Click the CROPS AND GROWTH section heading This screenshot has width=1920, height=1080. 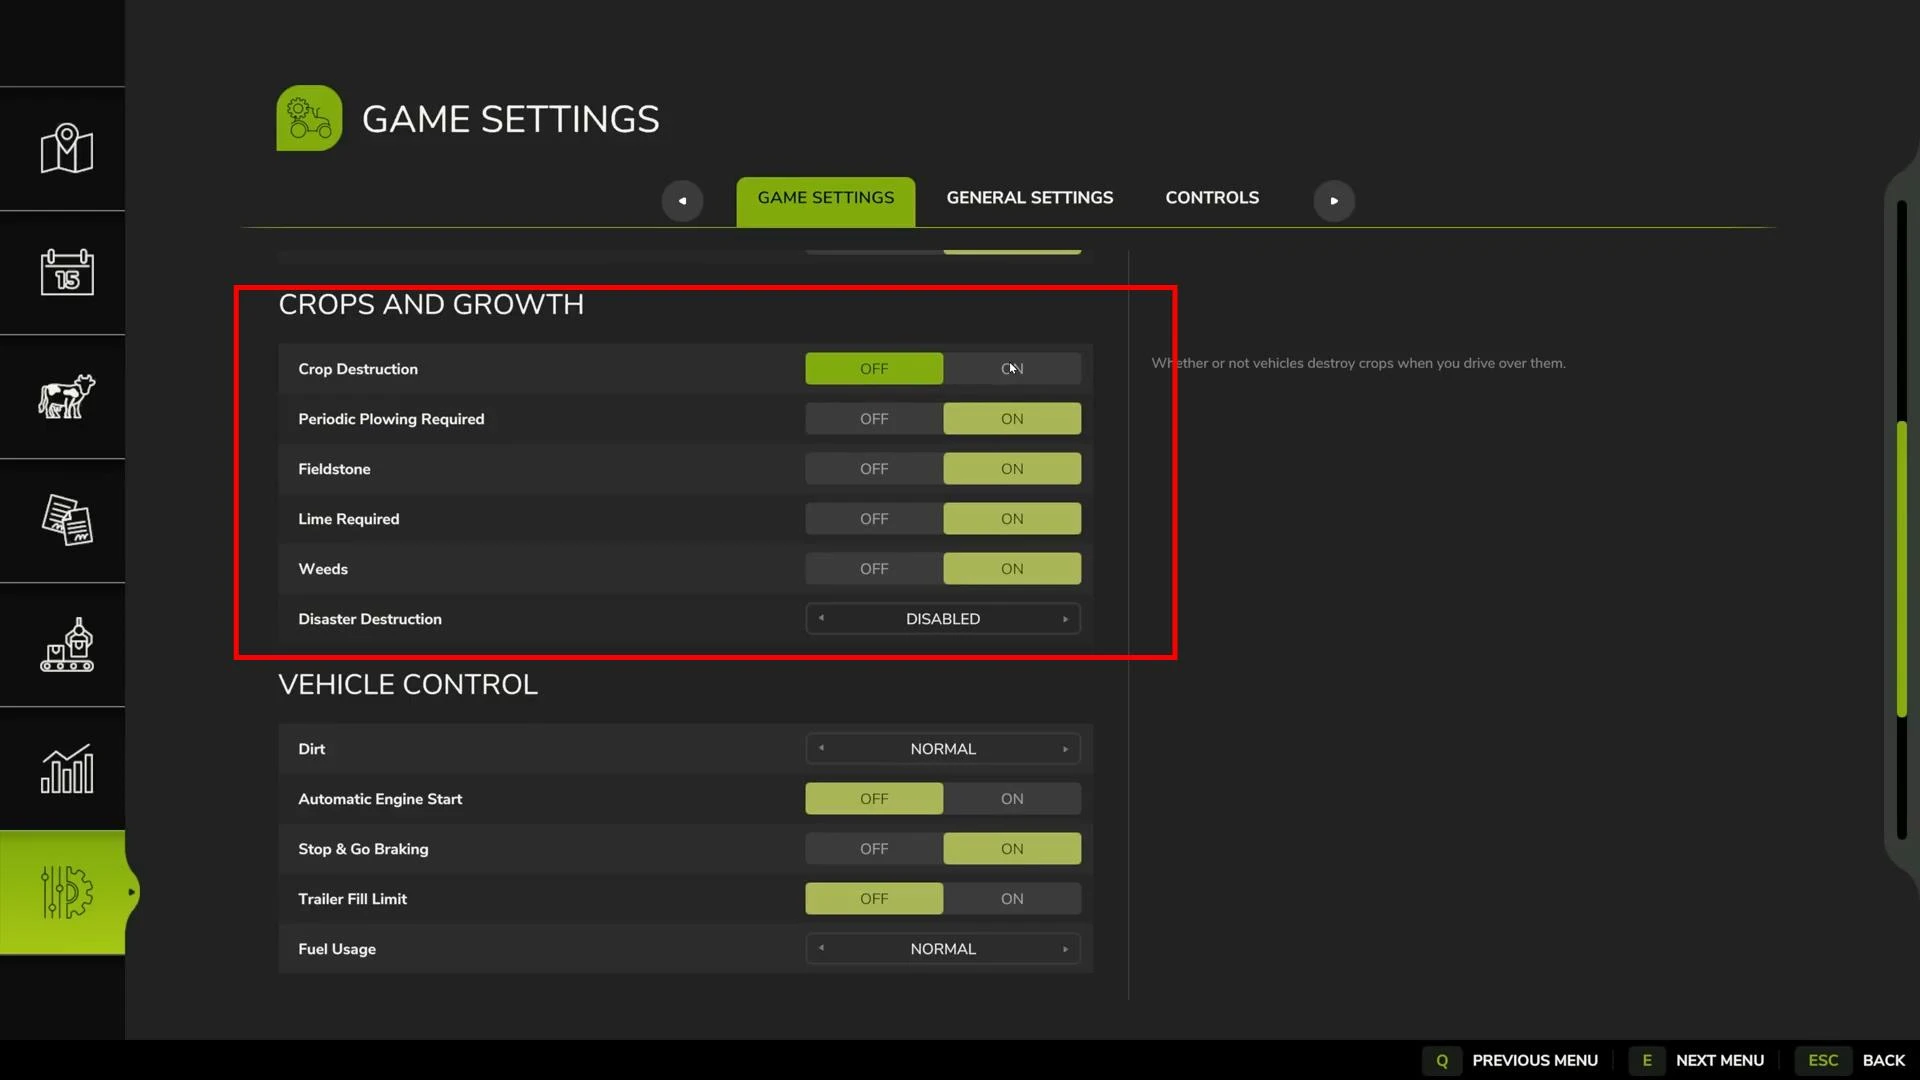[x=431, y=304]
